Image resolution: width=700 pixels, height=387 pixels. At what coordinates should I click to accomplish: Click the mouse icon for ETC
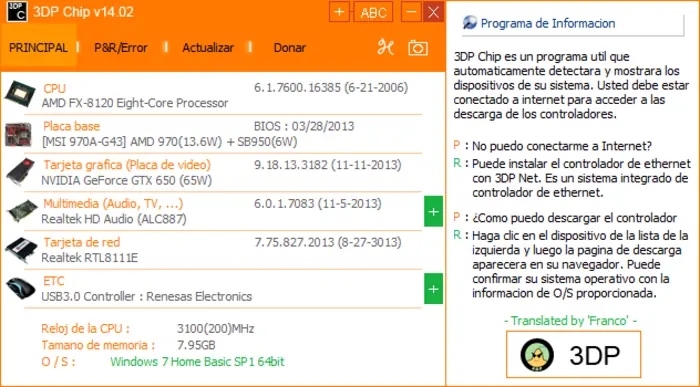(x=21, y=288)
